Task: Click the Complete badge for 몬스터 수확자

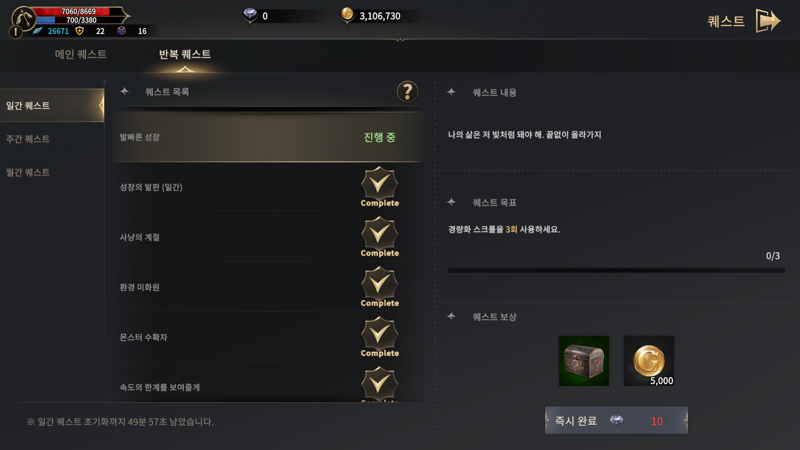Action: tap(380, 337)
